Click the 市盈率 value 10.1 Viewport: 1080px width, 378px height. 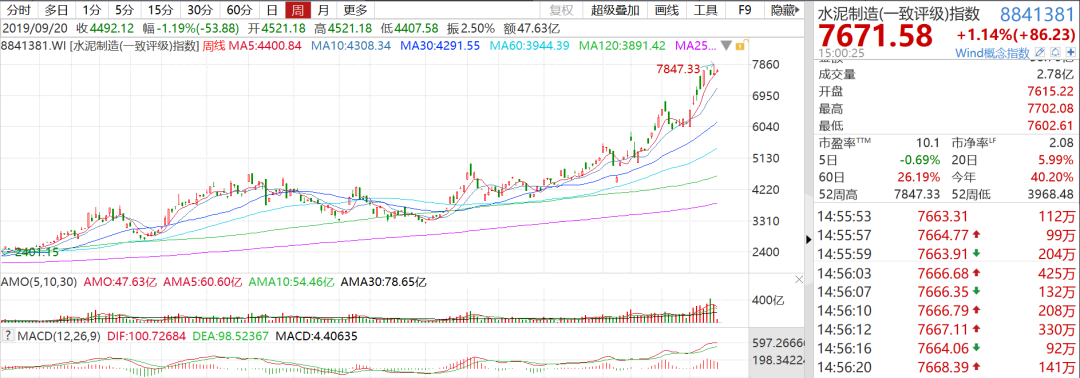[x=927, y=143]
